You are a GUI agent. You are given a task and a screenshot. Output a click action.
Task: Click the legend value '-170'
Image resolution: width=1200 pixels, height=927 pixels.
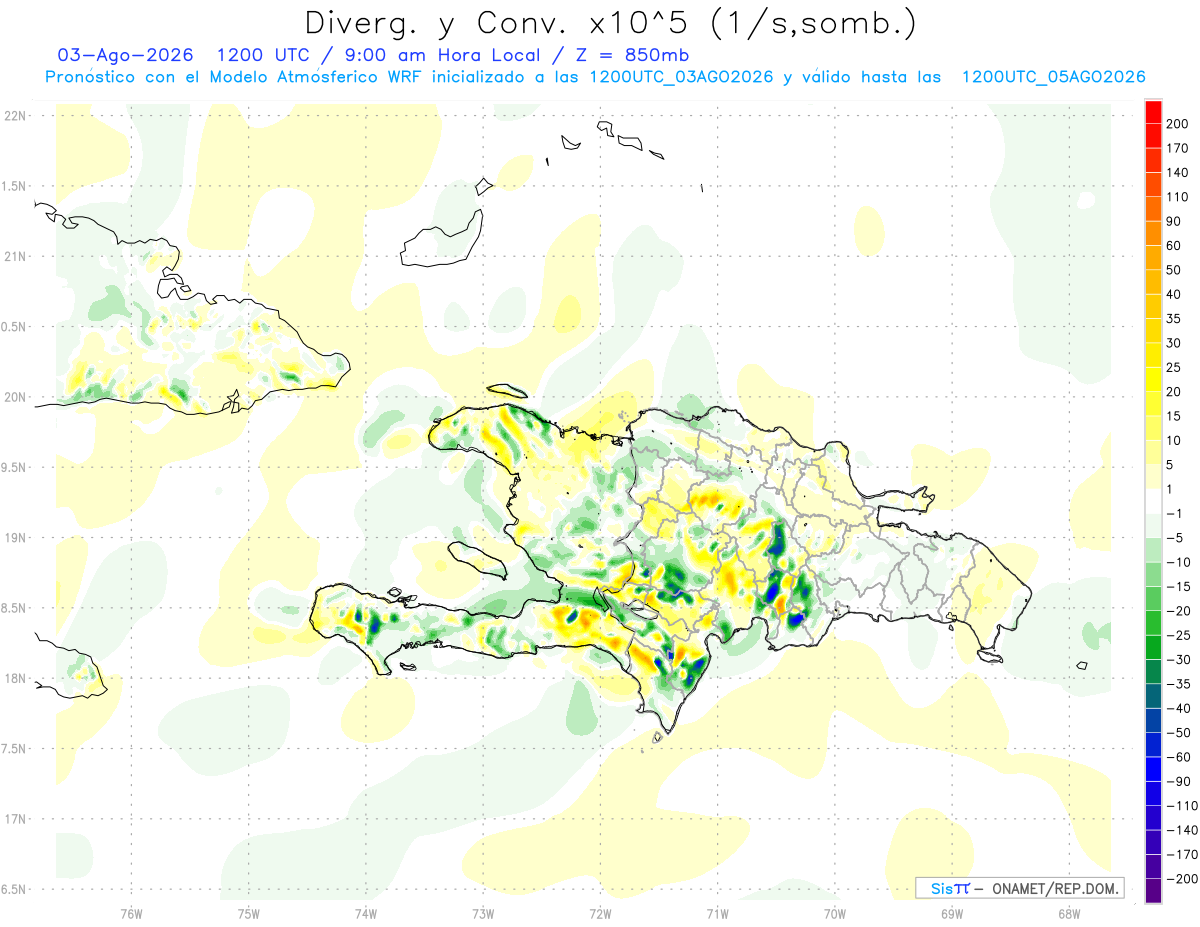click(1181, 855)
